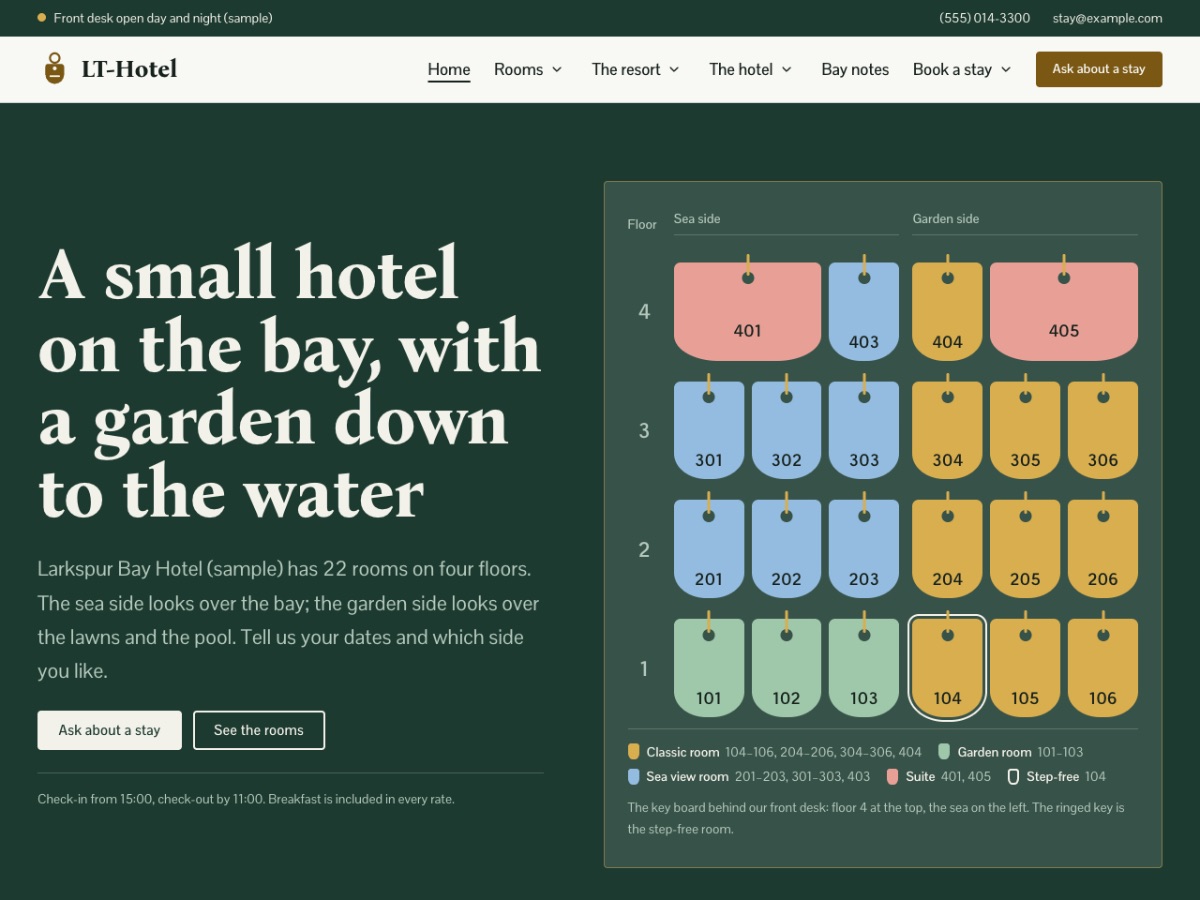Click room key 302

pyautogui.click(x=786, y=430)
